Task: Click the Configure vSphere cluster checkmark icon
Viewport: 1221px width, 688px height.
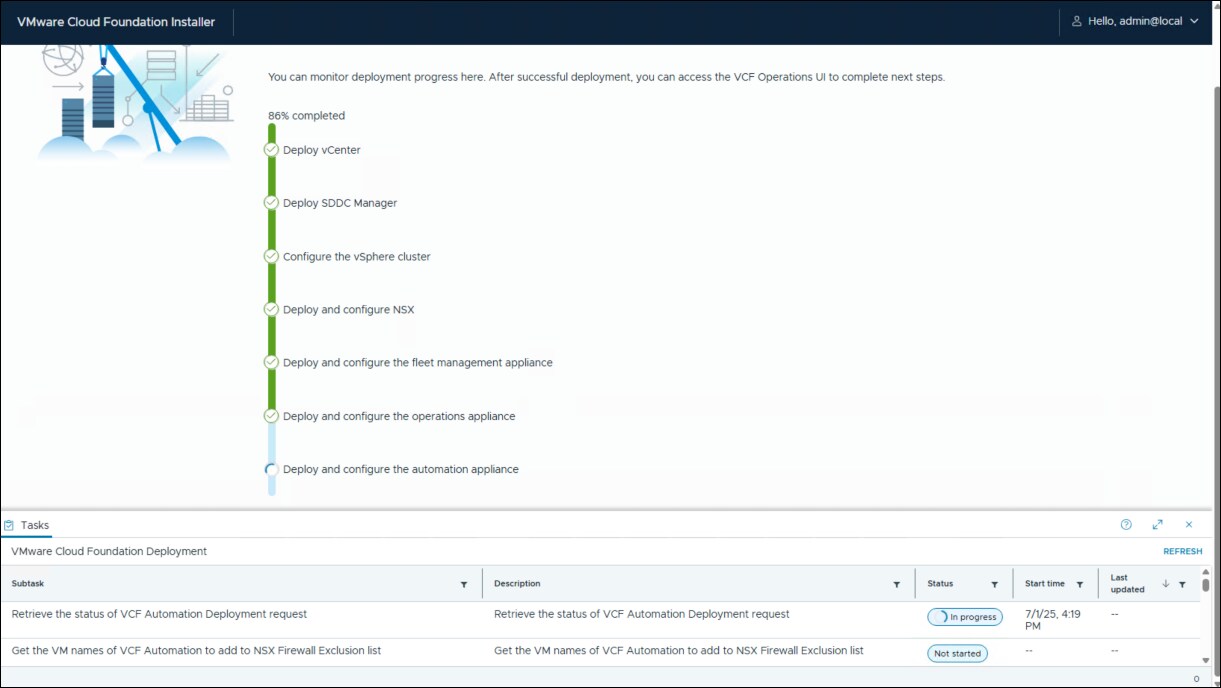Action: tap(271, 256)
